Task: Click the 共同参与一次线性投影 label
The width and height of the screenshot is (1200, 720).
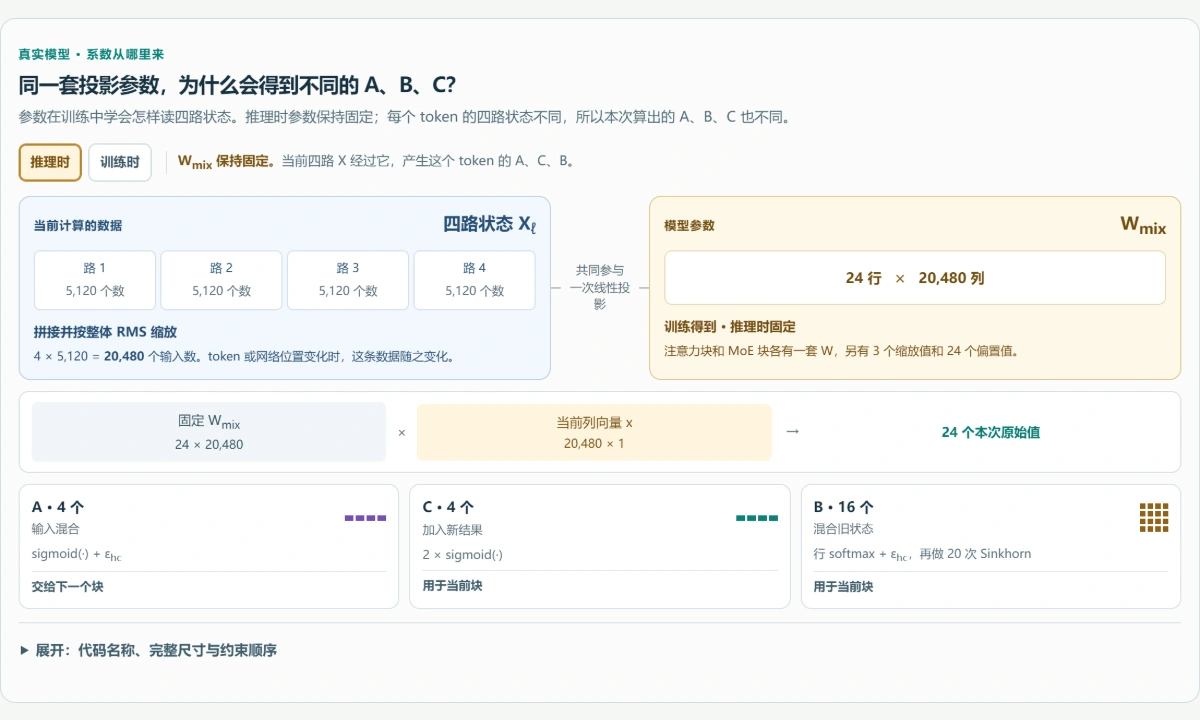Action: (600, 287)
